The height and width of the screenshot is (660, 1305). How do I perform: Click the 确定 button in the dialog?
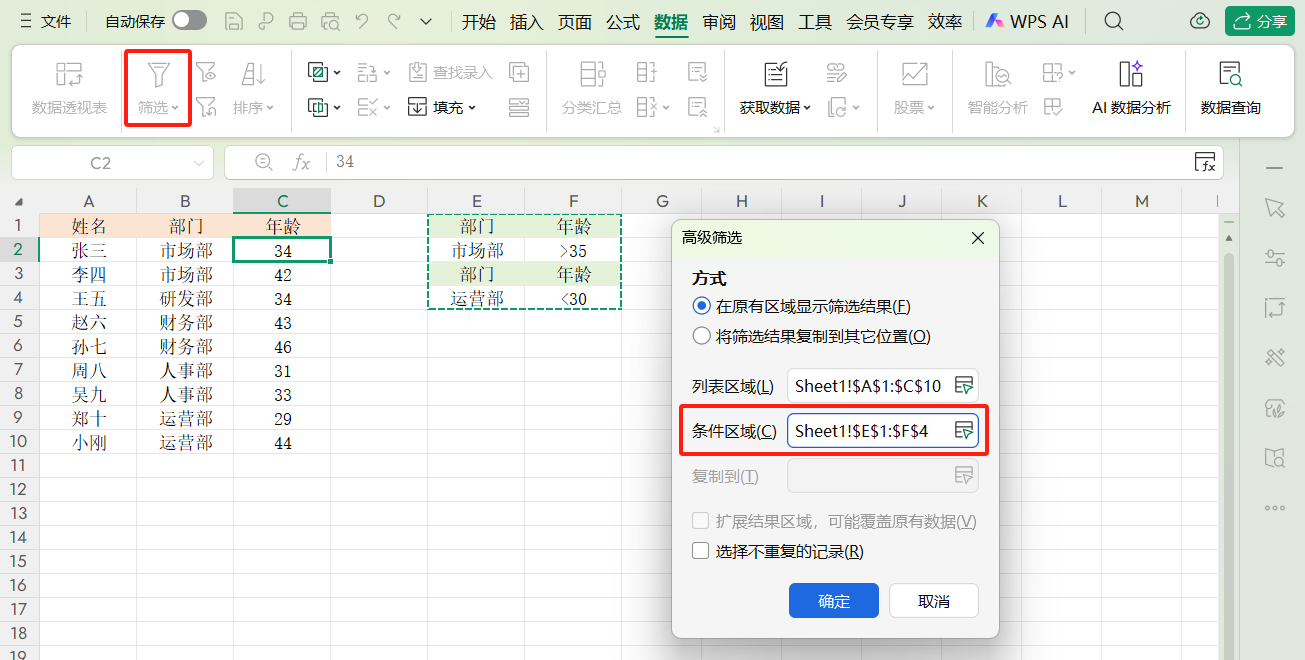[833, 601]
